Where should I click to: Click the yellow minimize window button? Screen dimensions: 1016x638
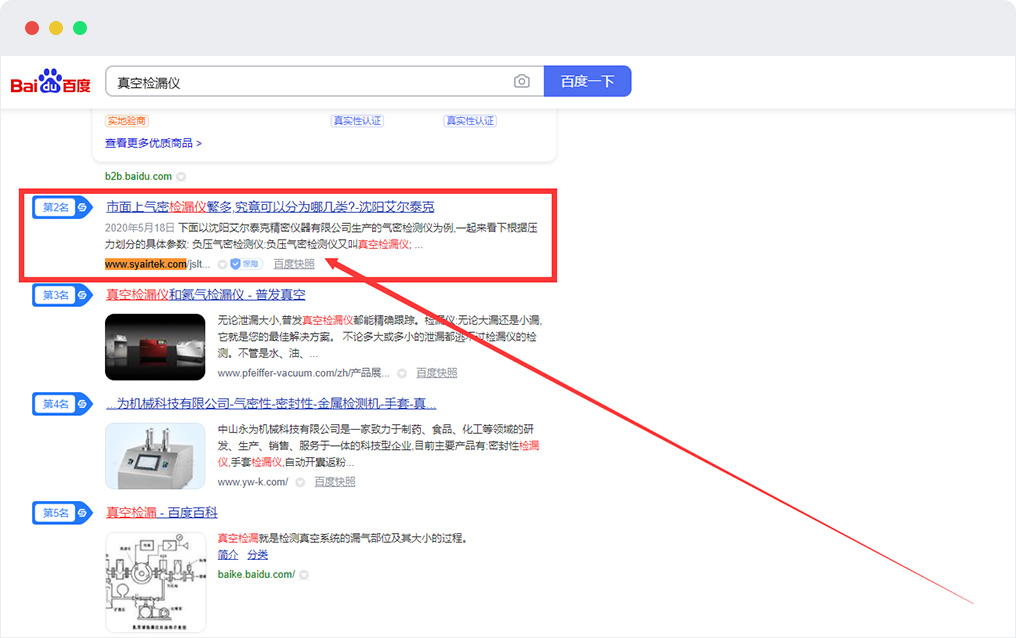56,28
